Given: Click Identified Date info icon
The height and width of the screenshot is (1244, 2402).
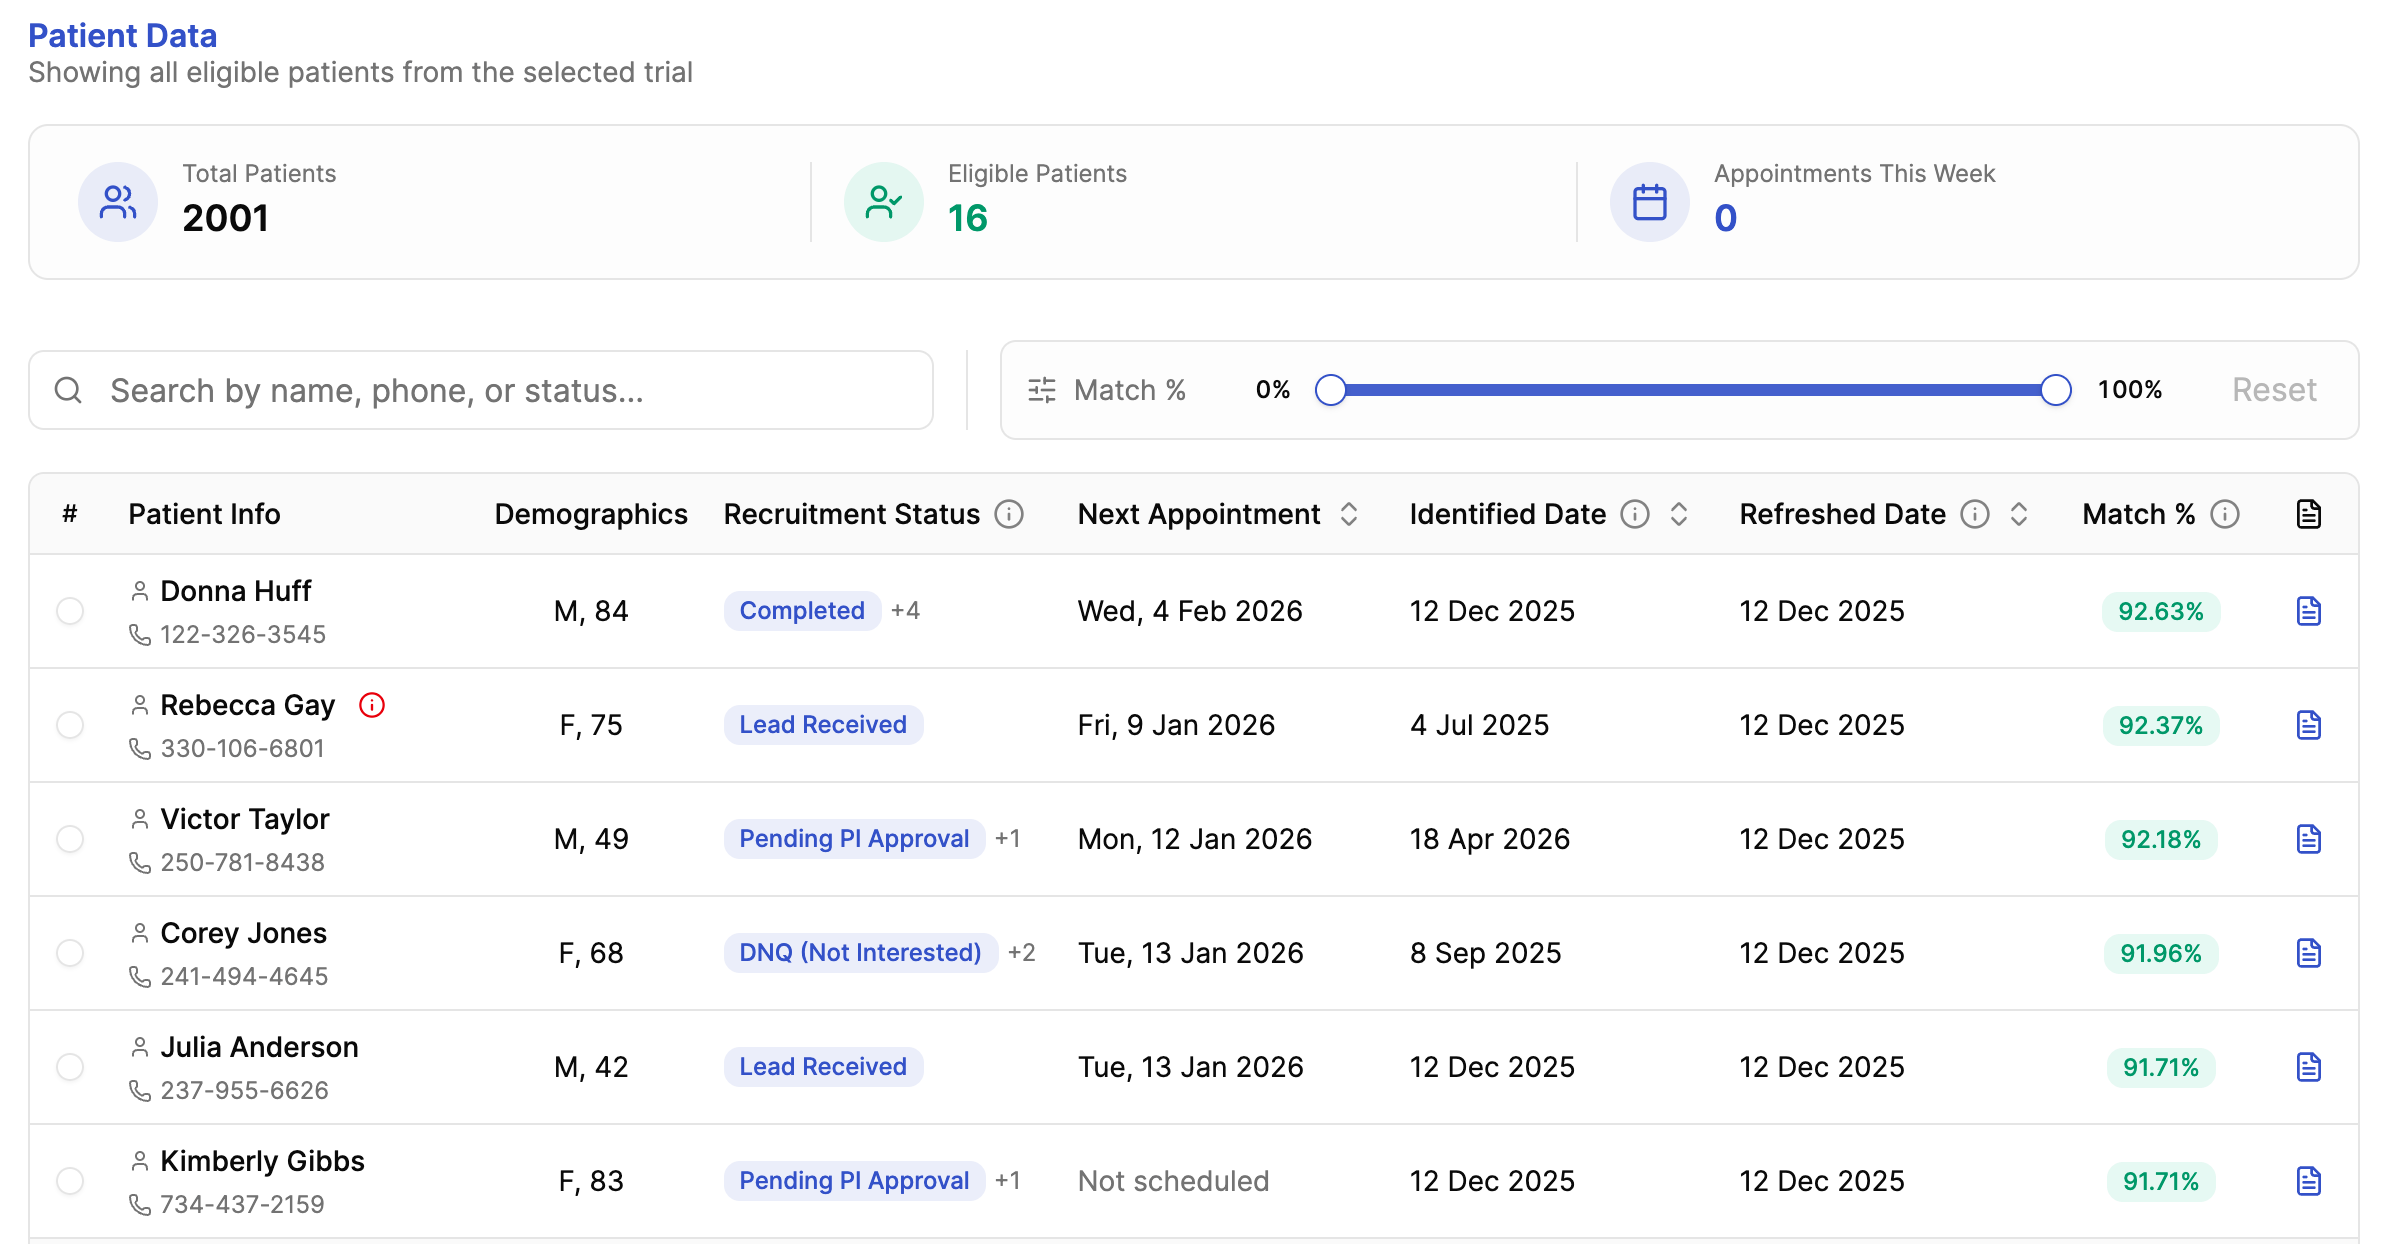Looking at the screenshot, I should pos(1635,514).
